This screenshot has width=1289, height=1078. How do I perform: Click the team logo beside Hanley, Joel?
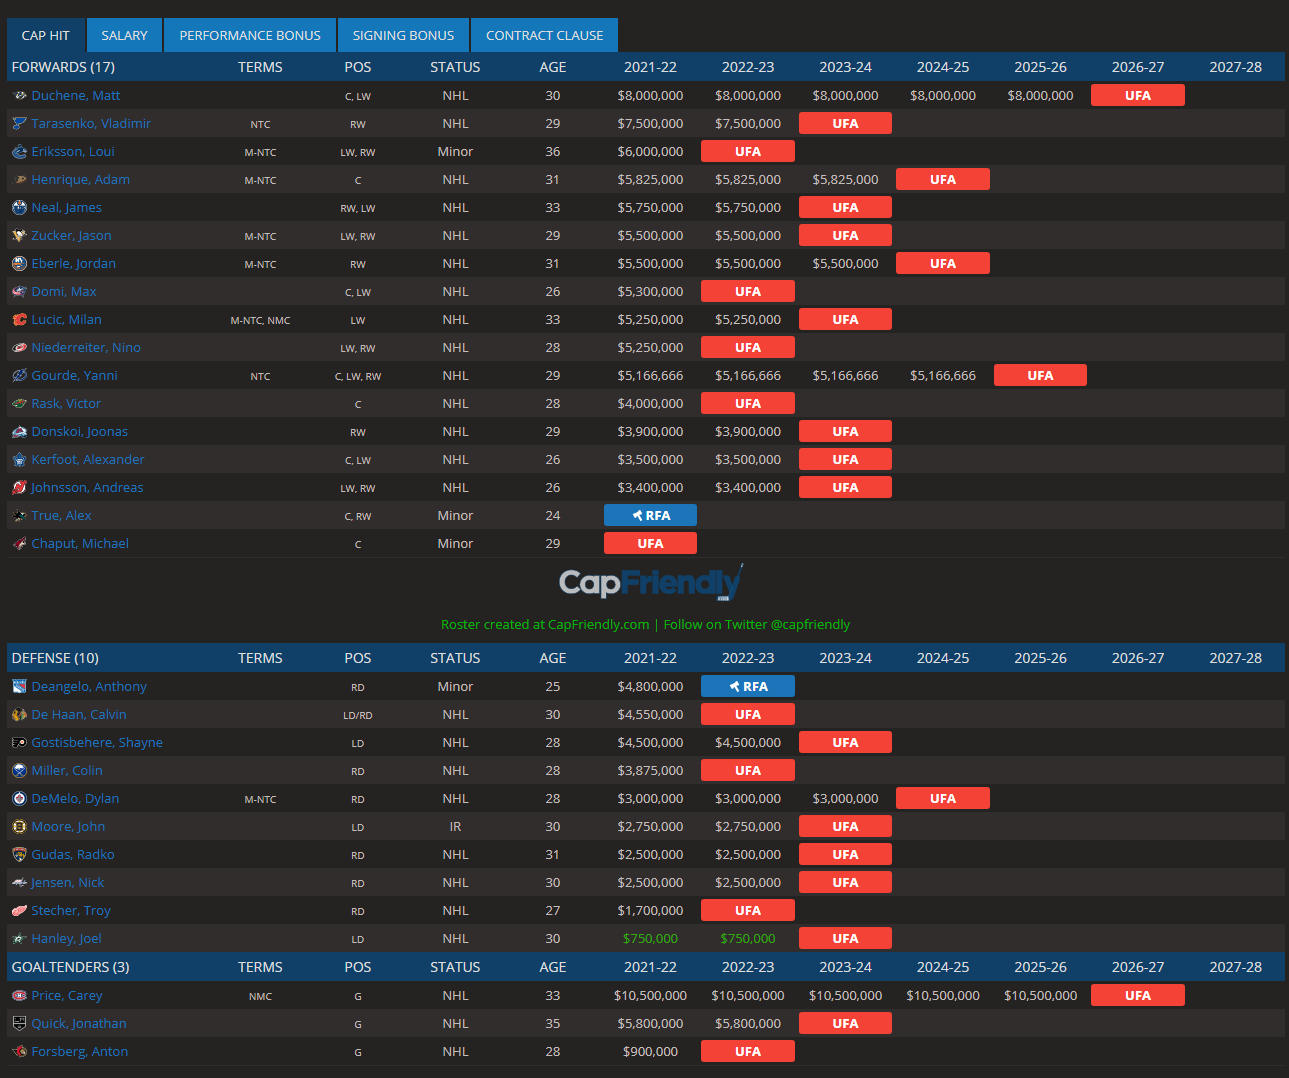19,939
